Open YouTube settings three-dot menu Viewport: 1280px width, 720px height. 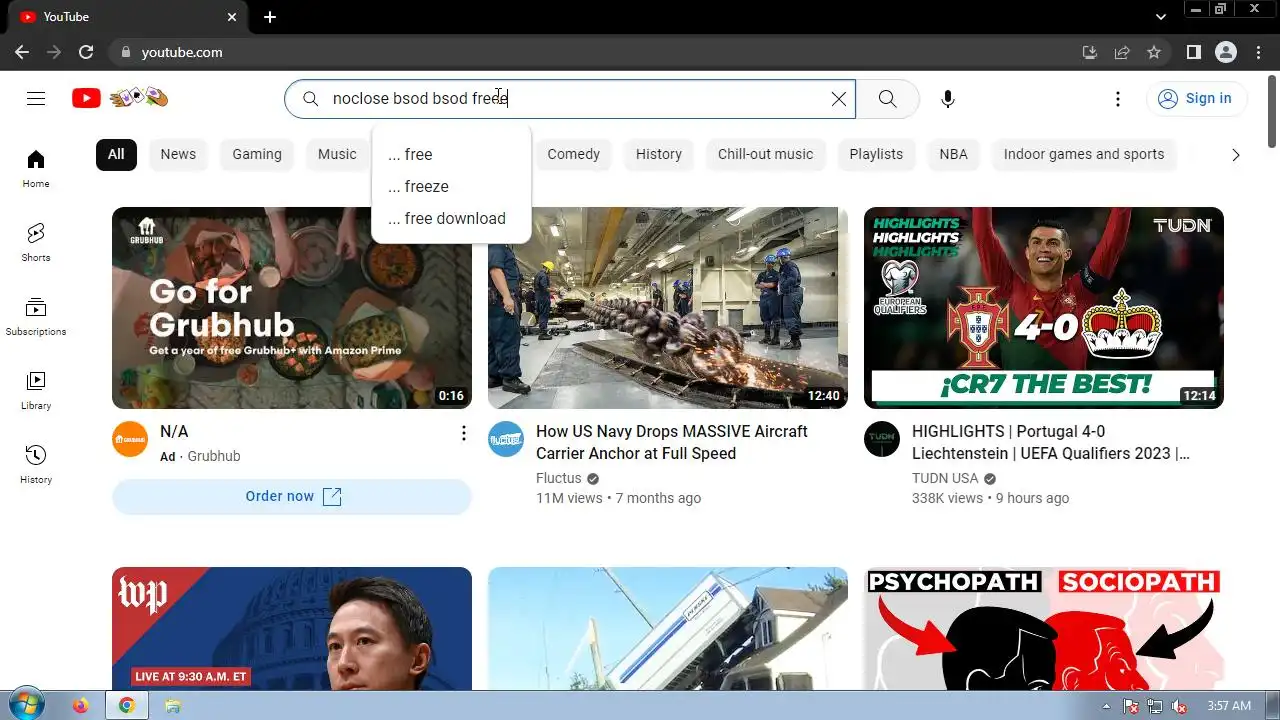(x=1118, y=98)
